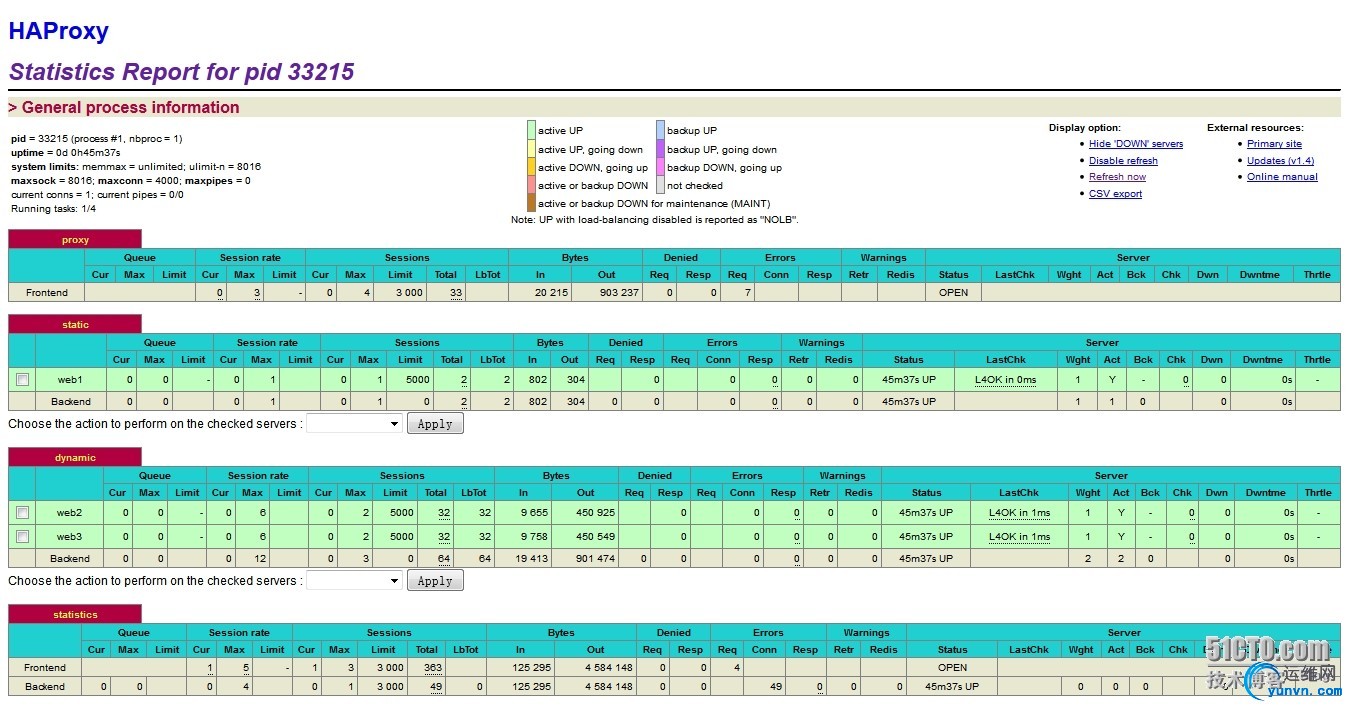Viewport: 1349px width, 708px height.
Task: Click OPEN status in proxy Frontend row
Action: coord(954,293)
